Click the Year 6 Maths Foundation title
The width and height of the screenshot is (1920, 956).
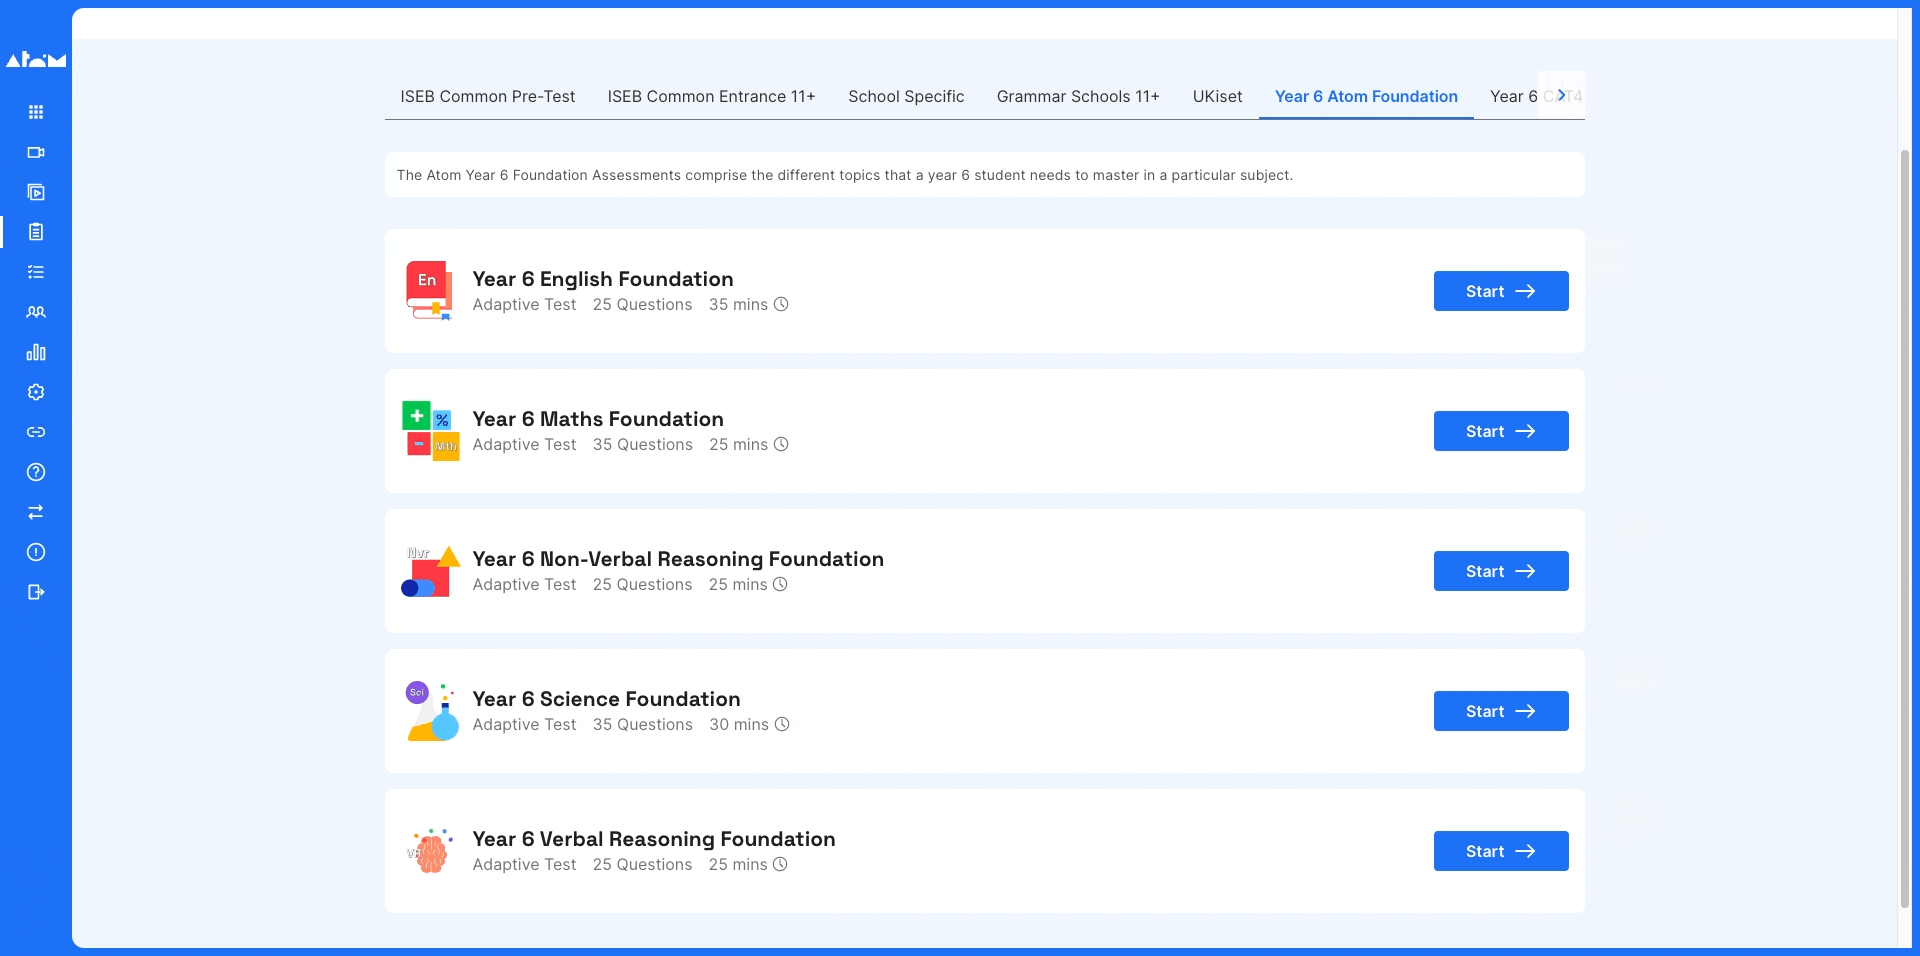point(598,419)
